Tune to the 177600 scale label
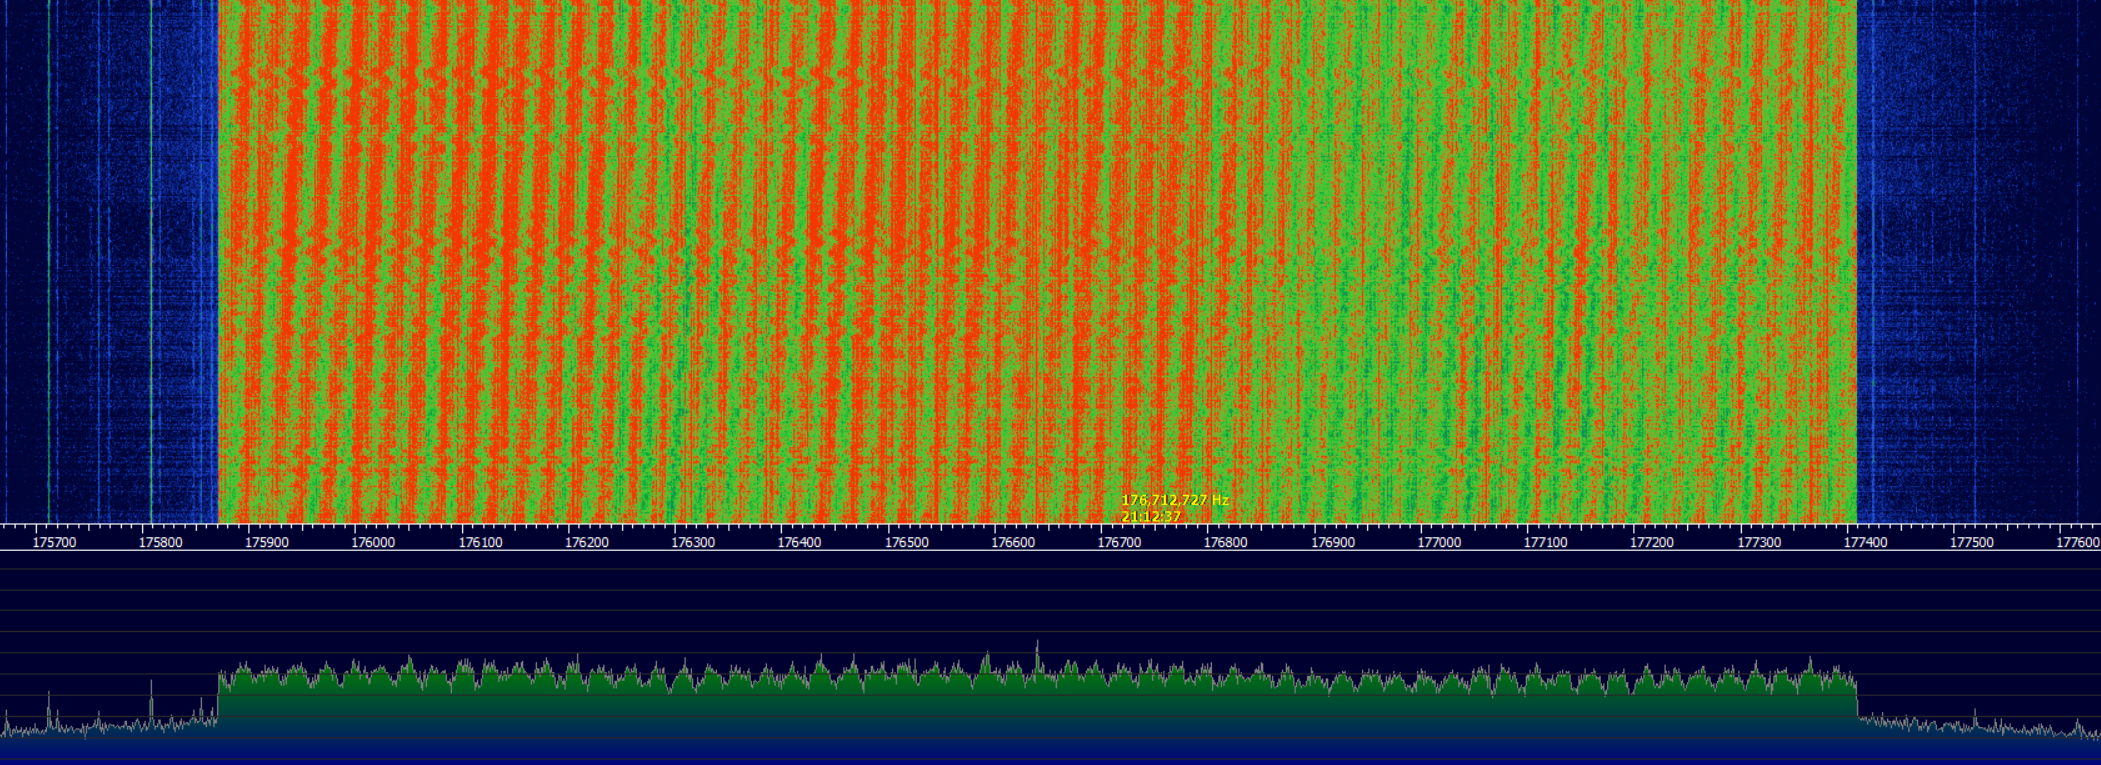Viewport: 2101px width, 765px height. tap(2078, 542)
